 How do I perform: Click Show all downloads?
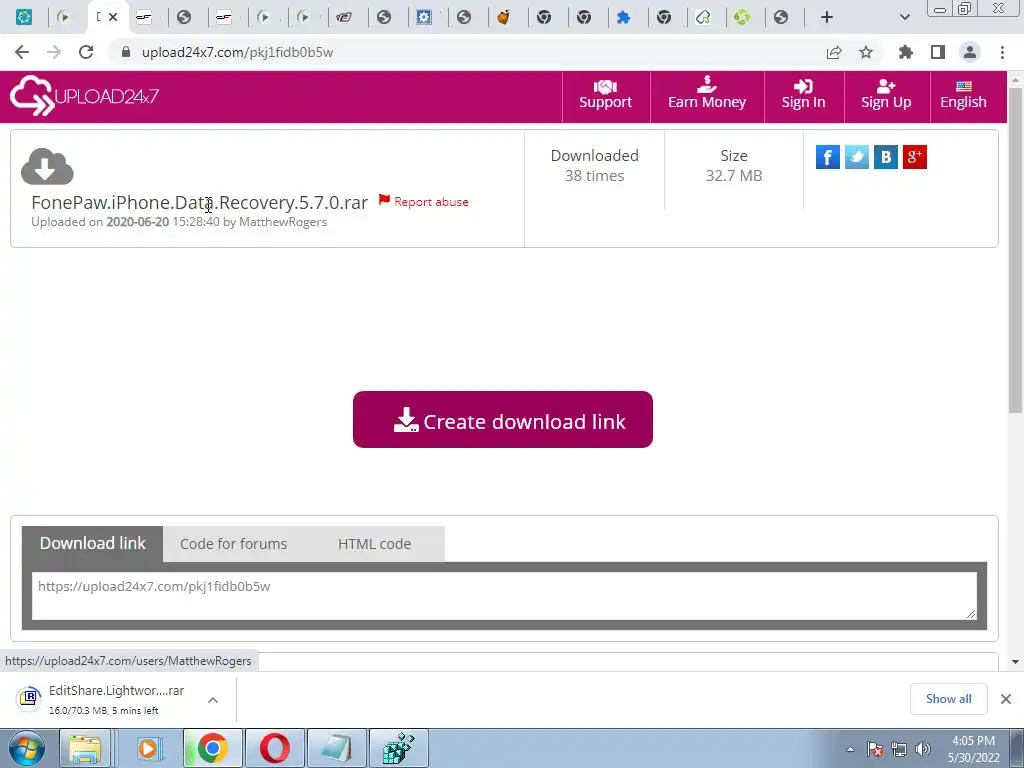pyautogui.click(x=948, y=699)
